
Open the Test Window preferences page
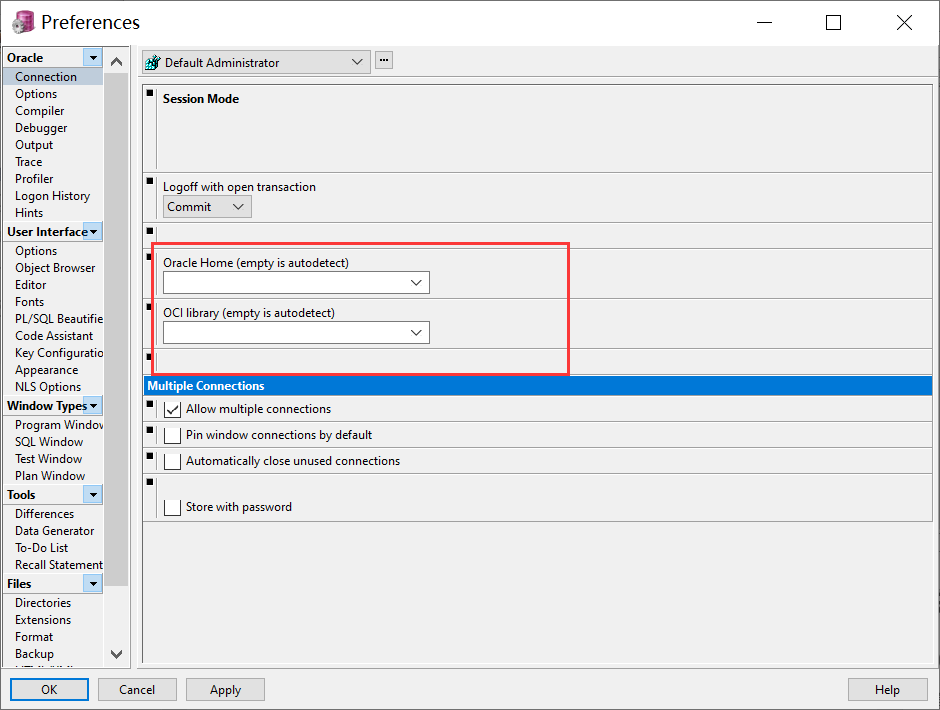49,459
